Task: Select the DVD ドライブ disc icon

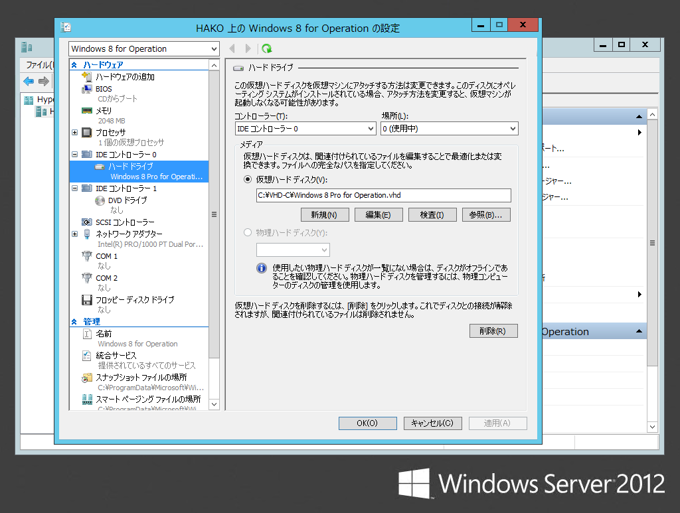Action: click(x=100, y=200)
